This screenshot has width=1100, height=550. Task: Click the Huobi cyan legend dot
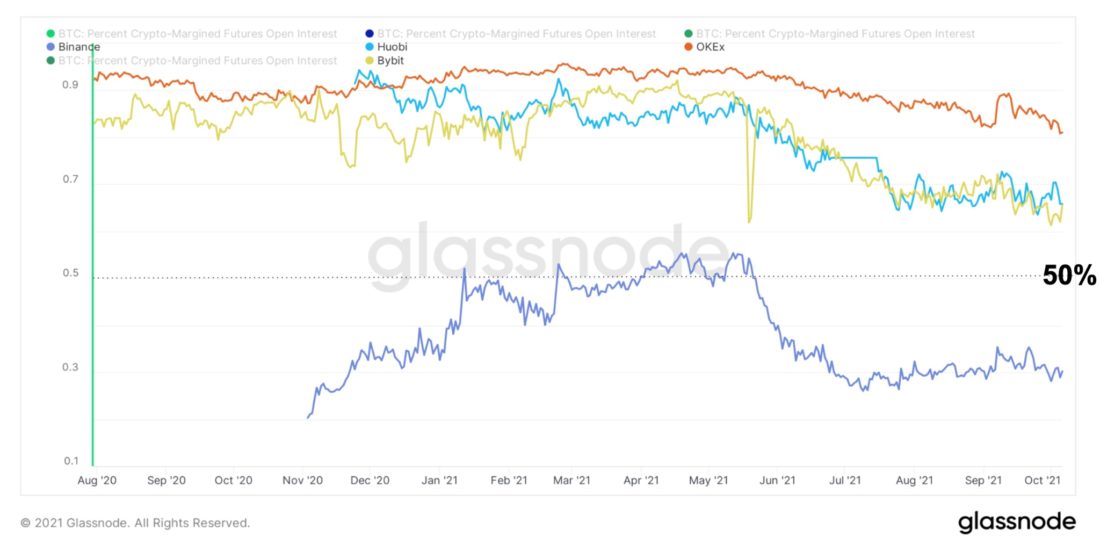[x=369, y=47]
